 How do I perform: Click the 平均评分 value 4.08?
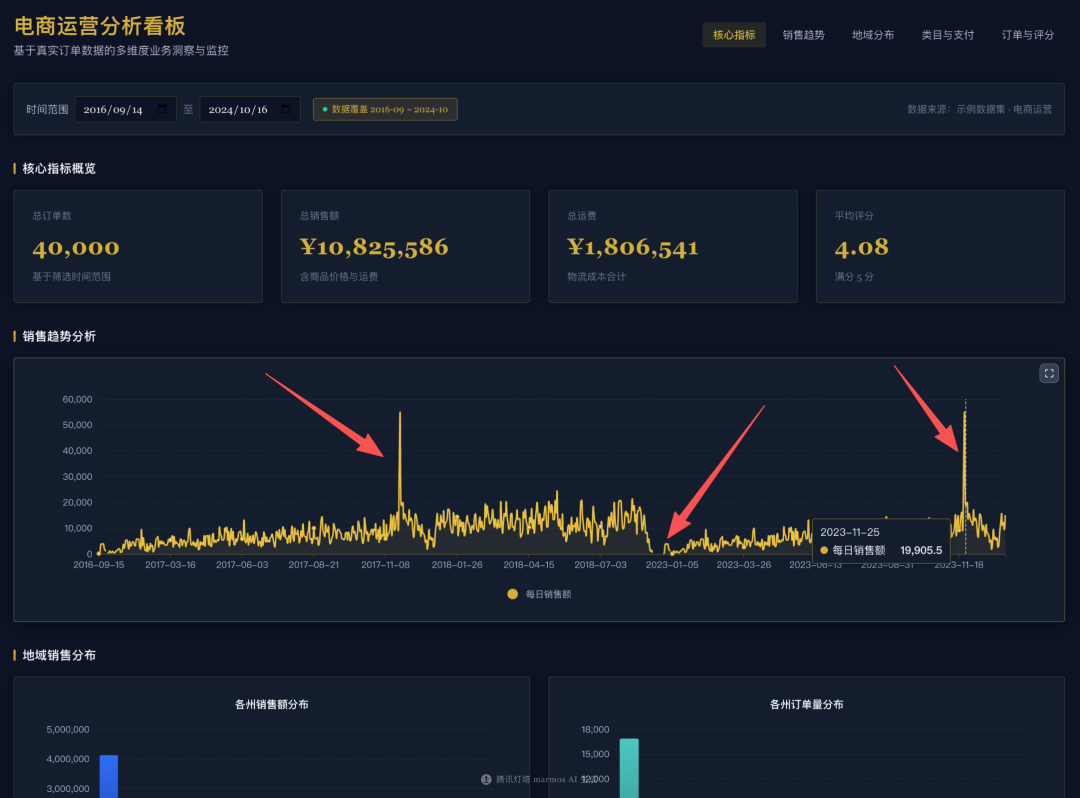(x=862, y=247)
